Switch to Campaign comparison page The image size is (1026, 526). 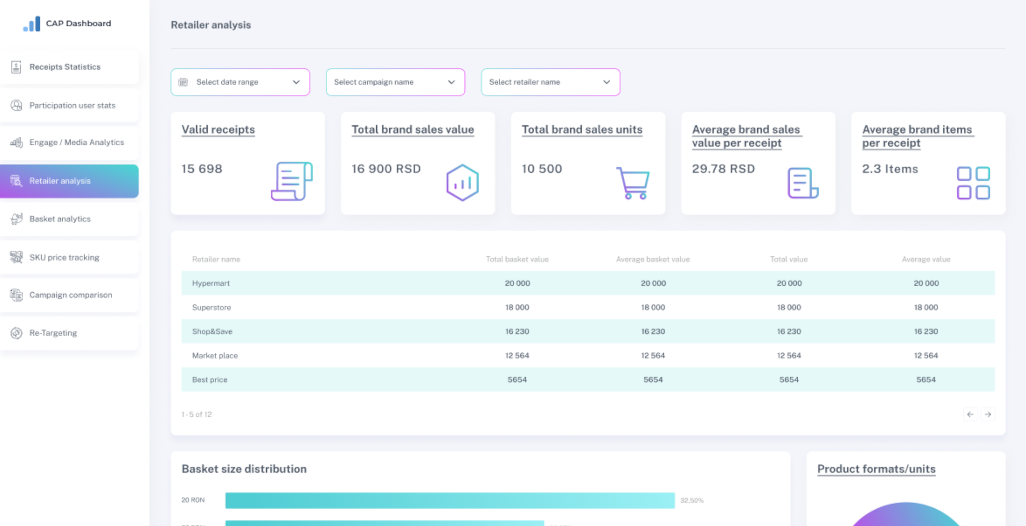tap(70, 295)
